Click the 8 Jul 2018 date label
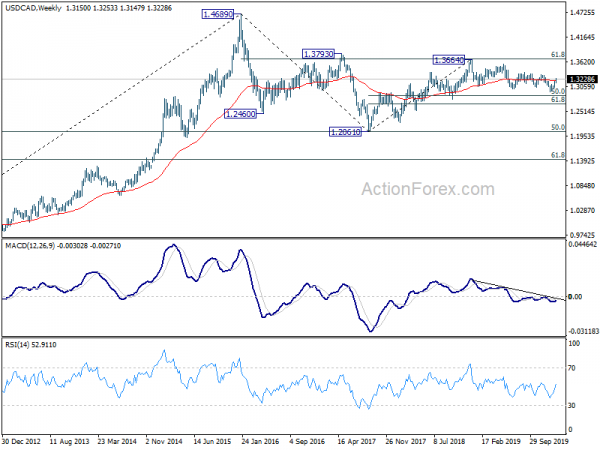Viewport: 600px width, 450px height. click(x=449, y=441)
